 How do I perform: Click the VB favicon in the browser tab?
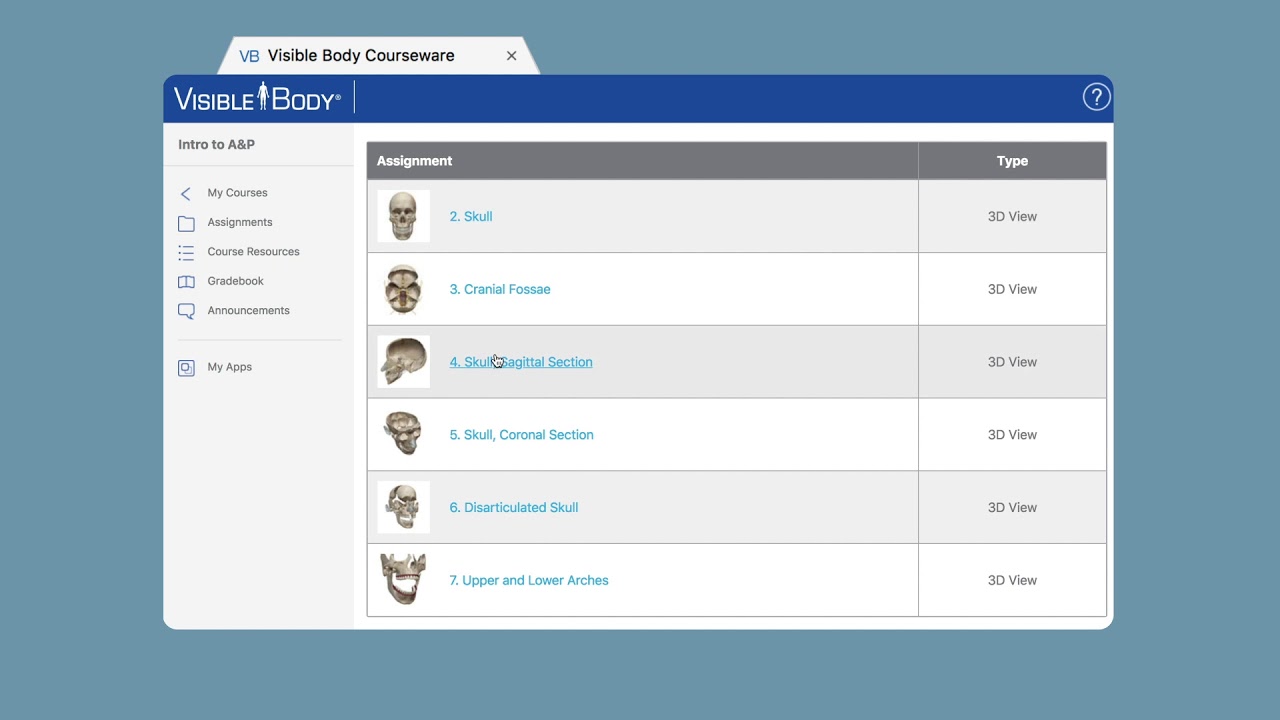pyautogui.click(x=249, y=56)
